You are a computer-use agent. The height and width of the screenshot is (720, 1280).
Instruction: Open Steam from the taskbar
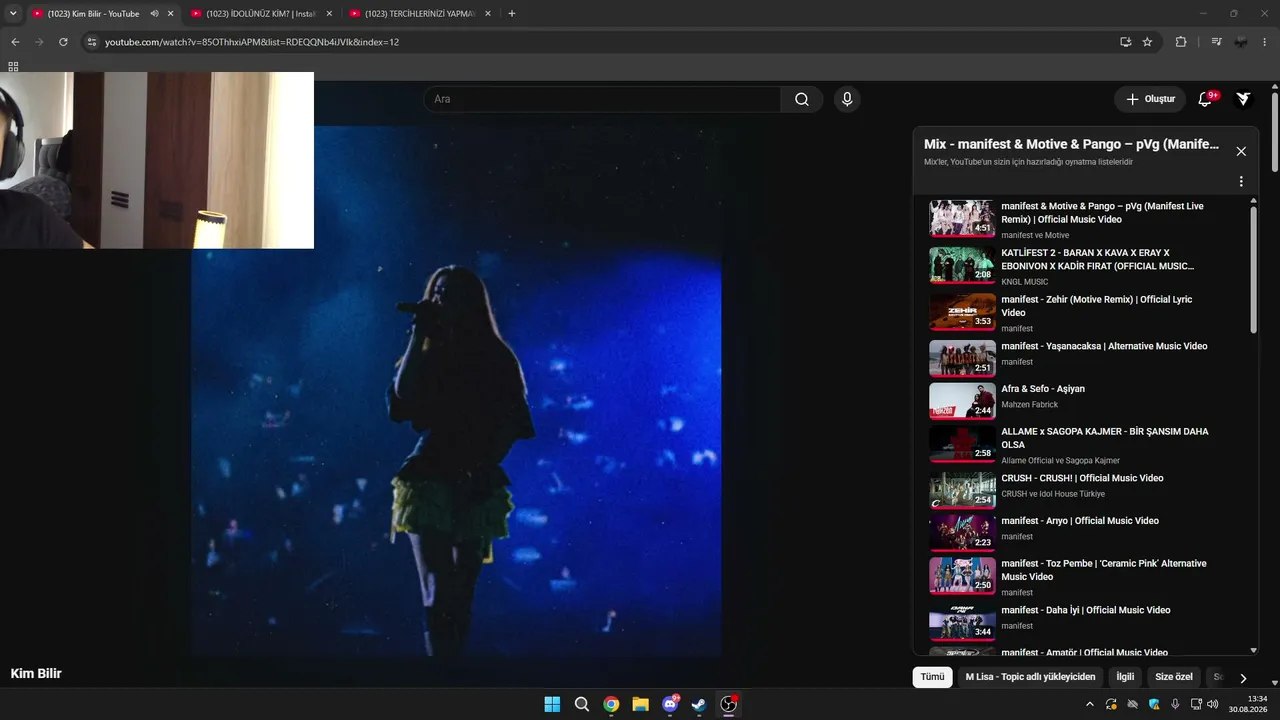tap(699, 704)
